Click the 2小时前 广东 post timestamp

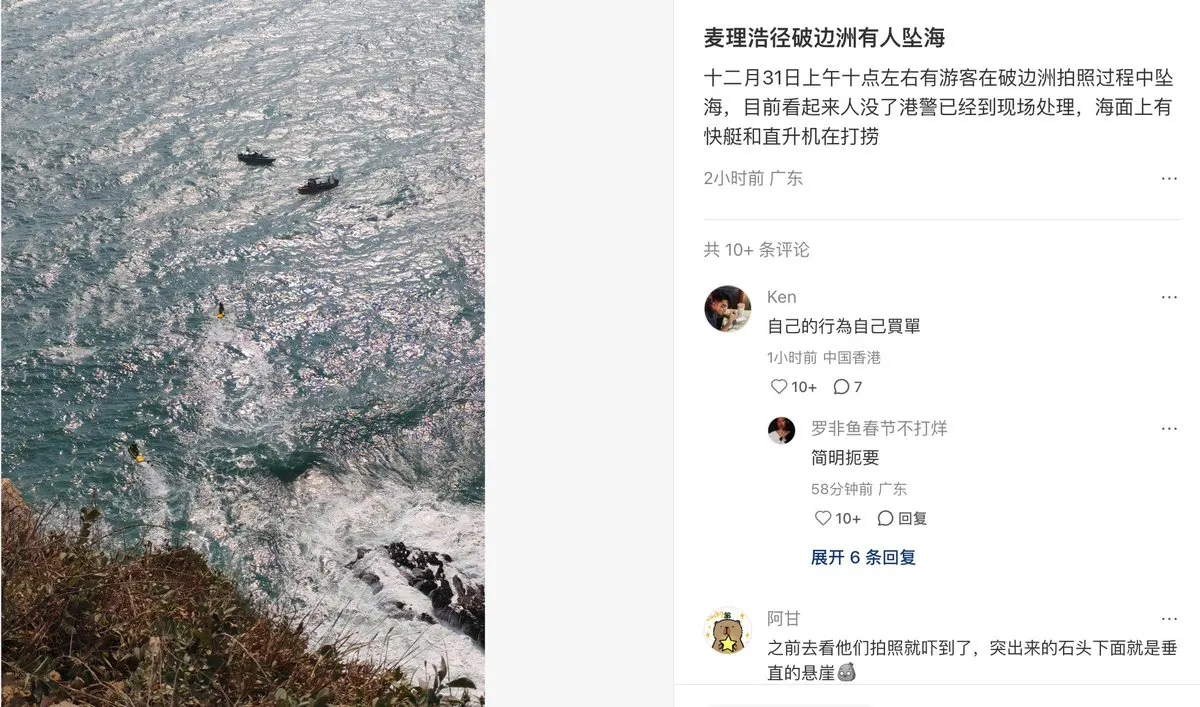[x=753, y=179]
